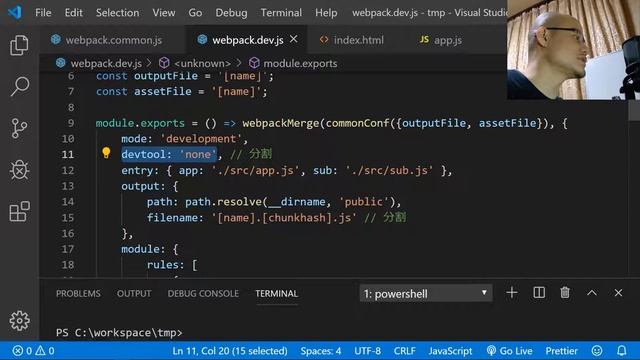
Task: Create a new terminal with plus icon
Action: coord(511,293)
